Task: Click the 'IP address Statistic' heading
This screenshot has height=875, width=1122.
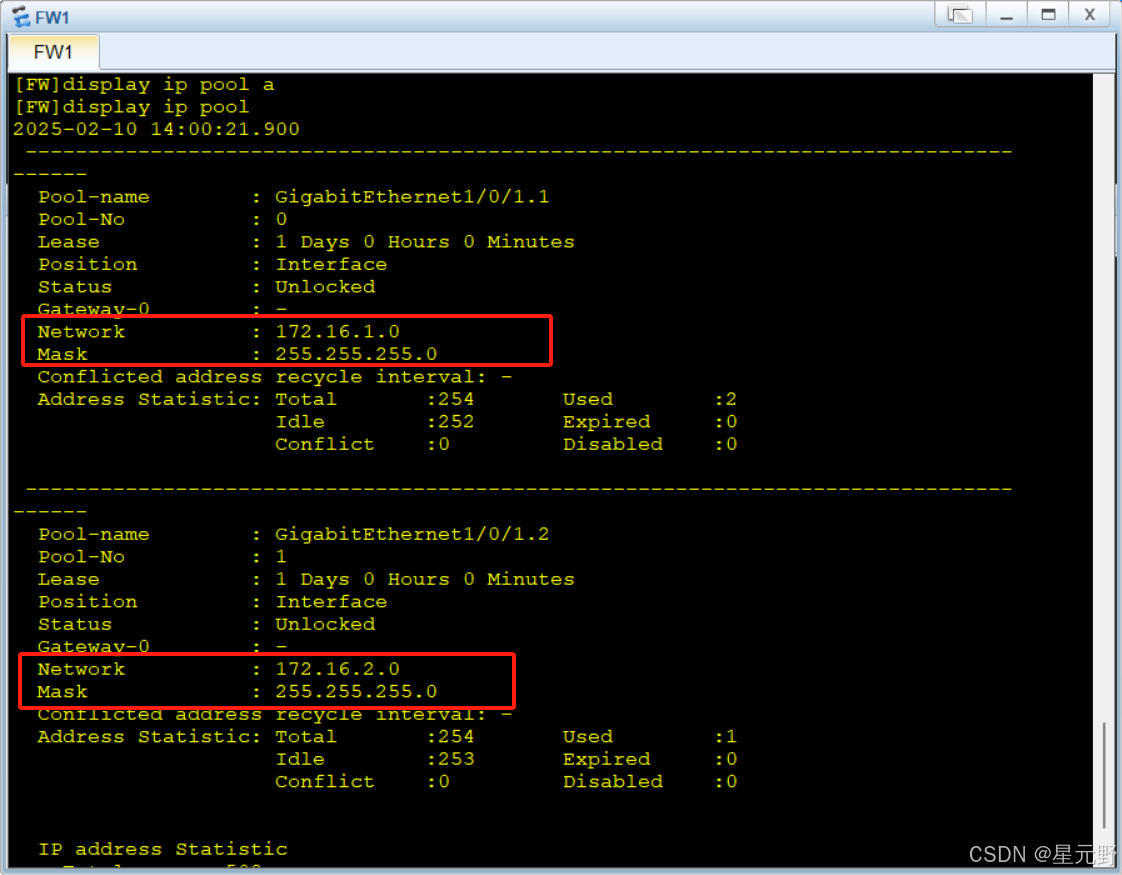Action: click(162, 849)
